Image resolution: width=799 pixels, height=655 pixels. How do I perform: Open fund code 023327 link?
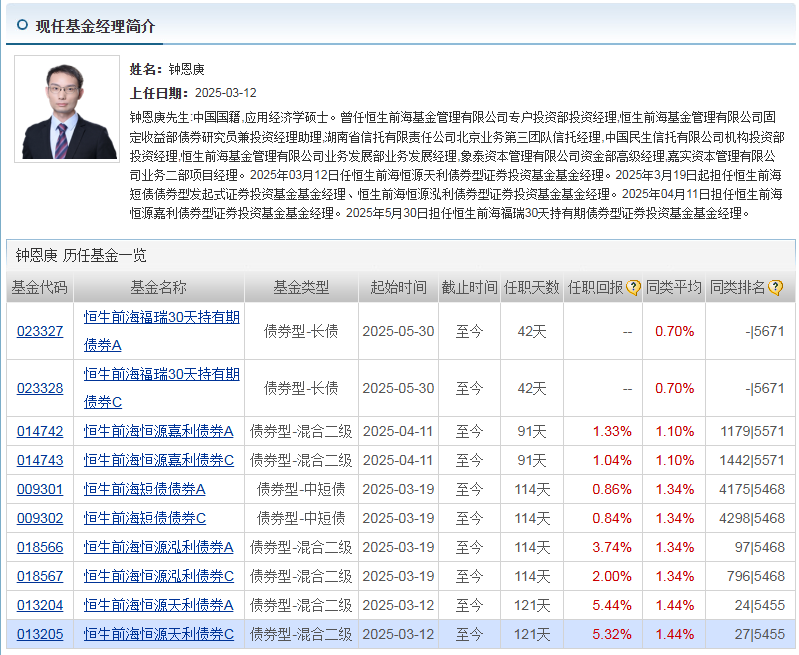(x=40, y=331)
